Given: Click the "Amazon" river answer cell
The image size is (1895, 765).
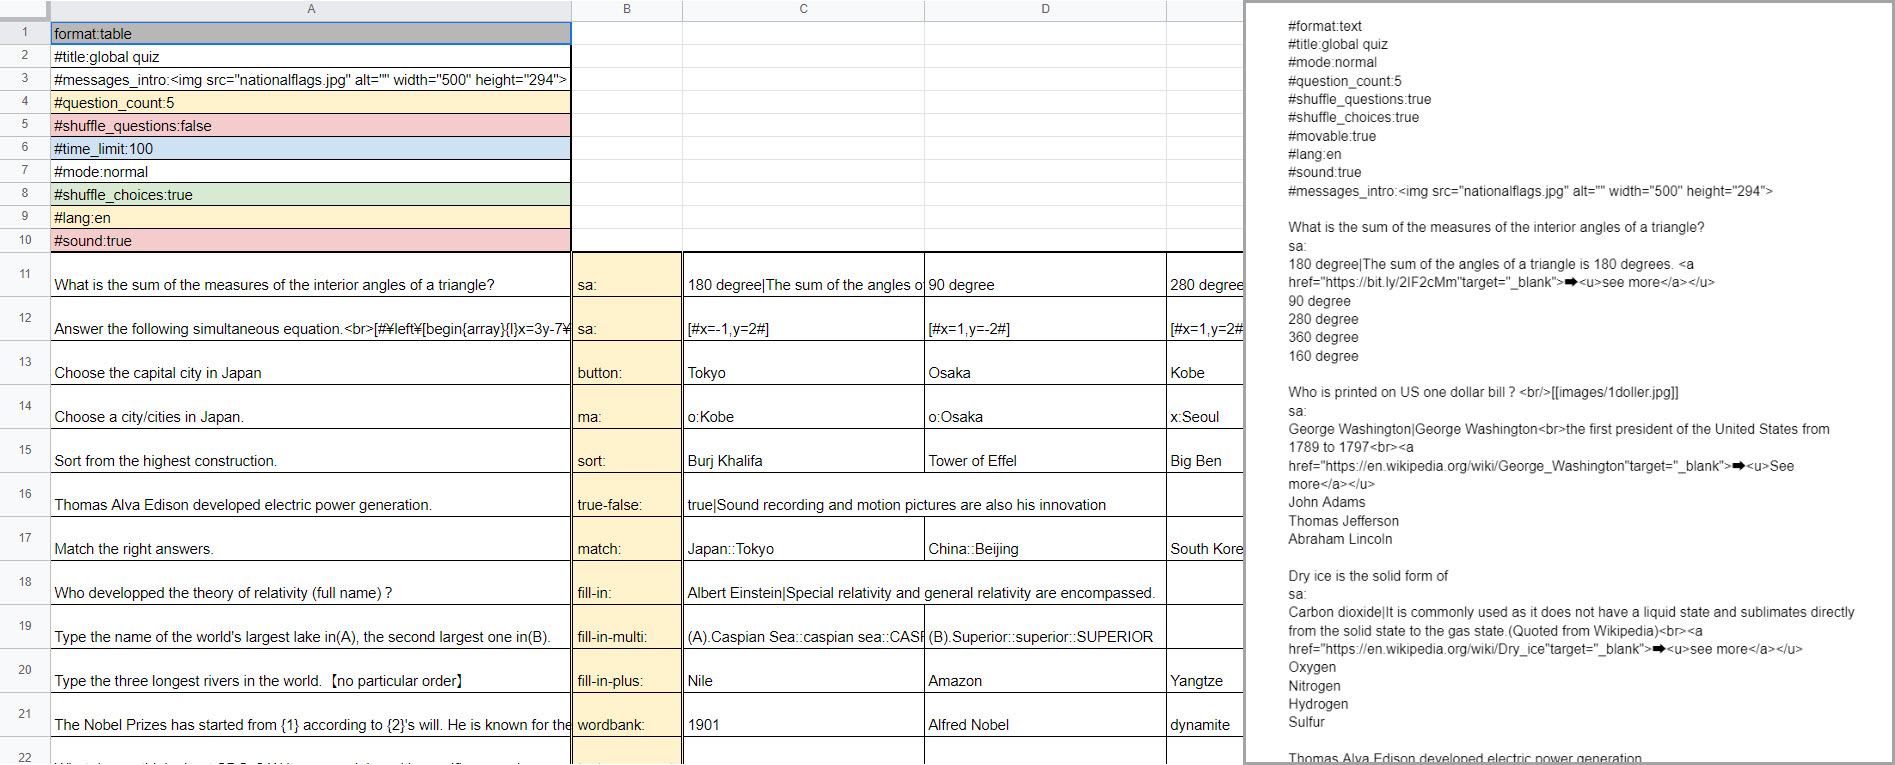Looking at the screenshot, I should tap(1045, 680).
